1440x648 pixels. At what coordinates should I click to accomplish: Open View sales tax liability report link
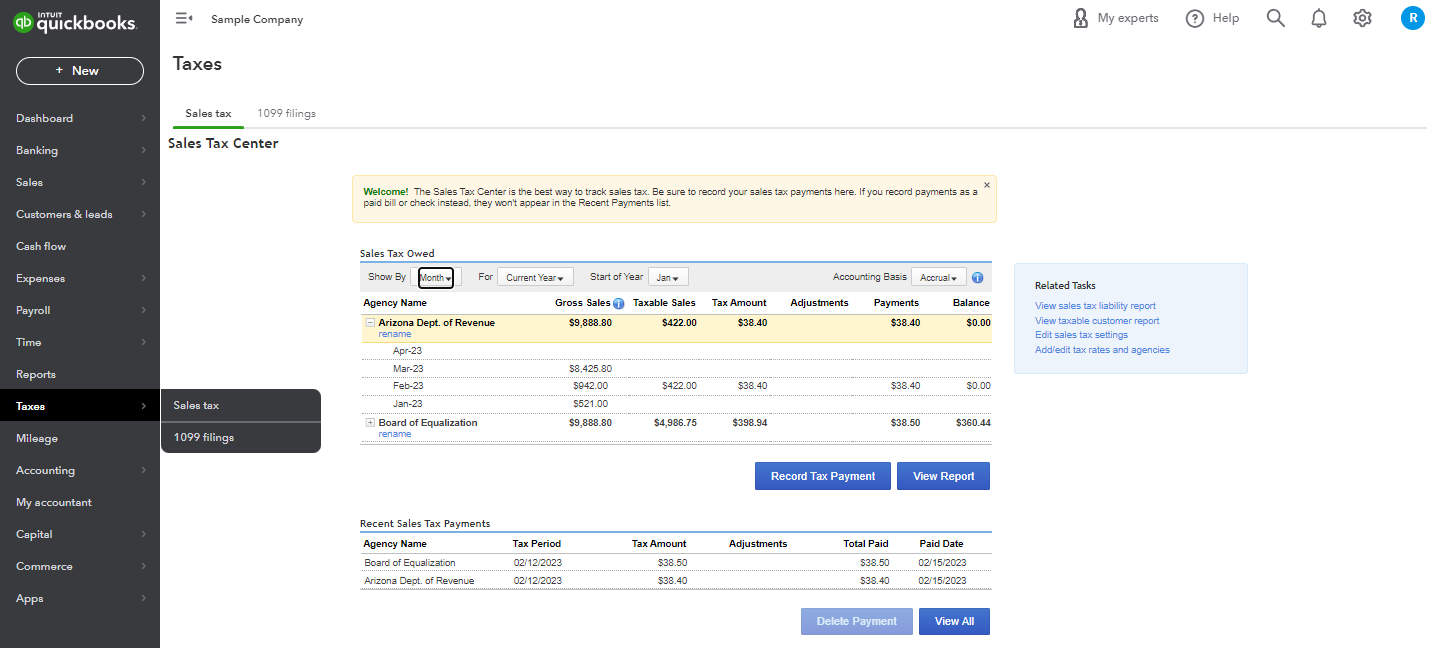1095,306
